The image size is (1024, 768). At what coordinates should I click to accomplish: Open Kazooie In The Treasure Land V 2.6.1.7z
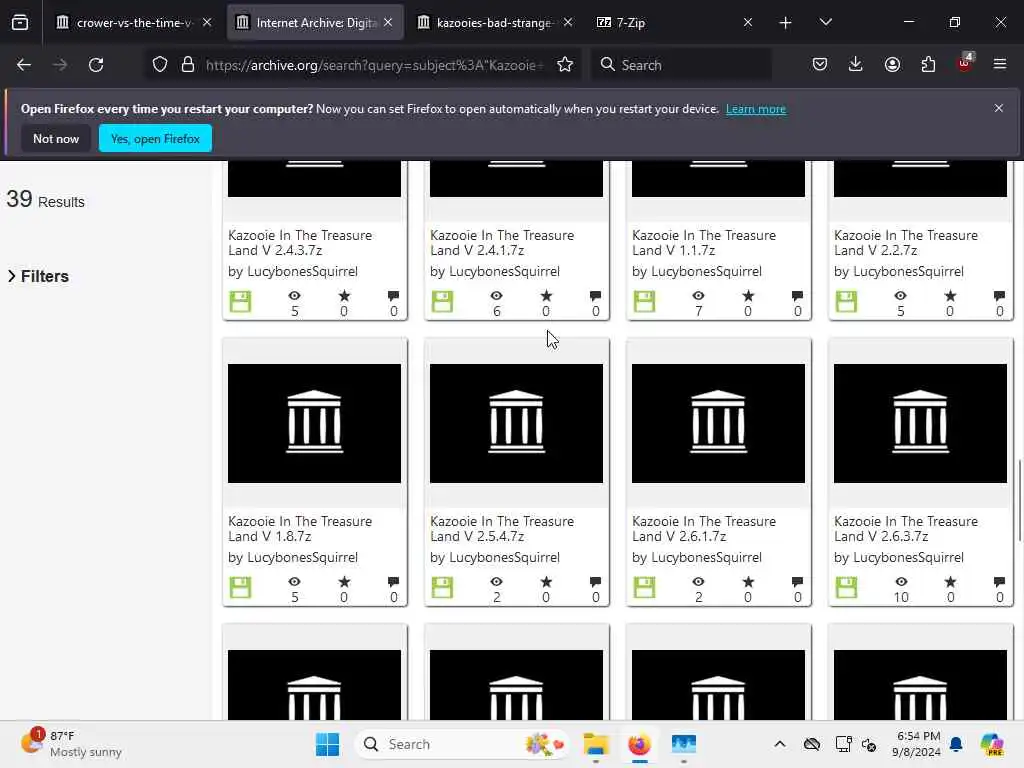(x=704, y=528)
